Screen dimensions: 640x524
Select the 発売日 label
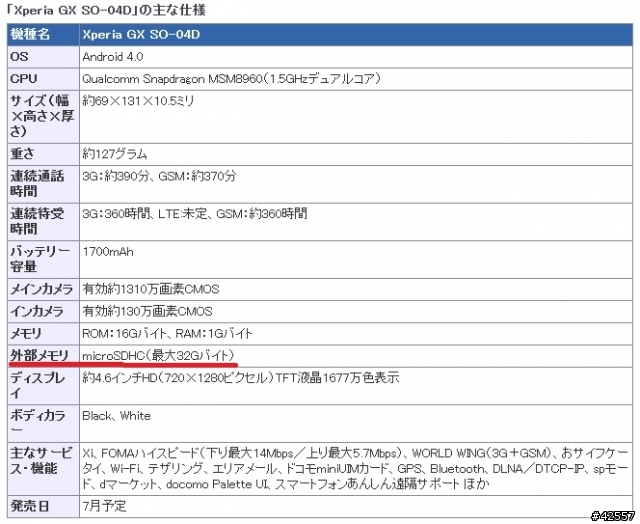point(29,506)
